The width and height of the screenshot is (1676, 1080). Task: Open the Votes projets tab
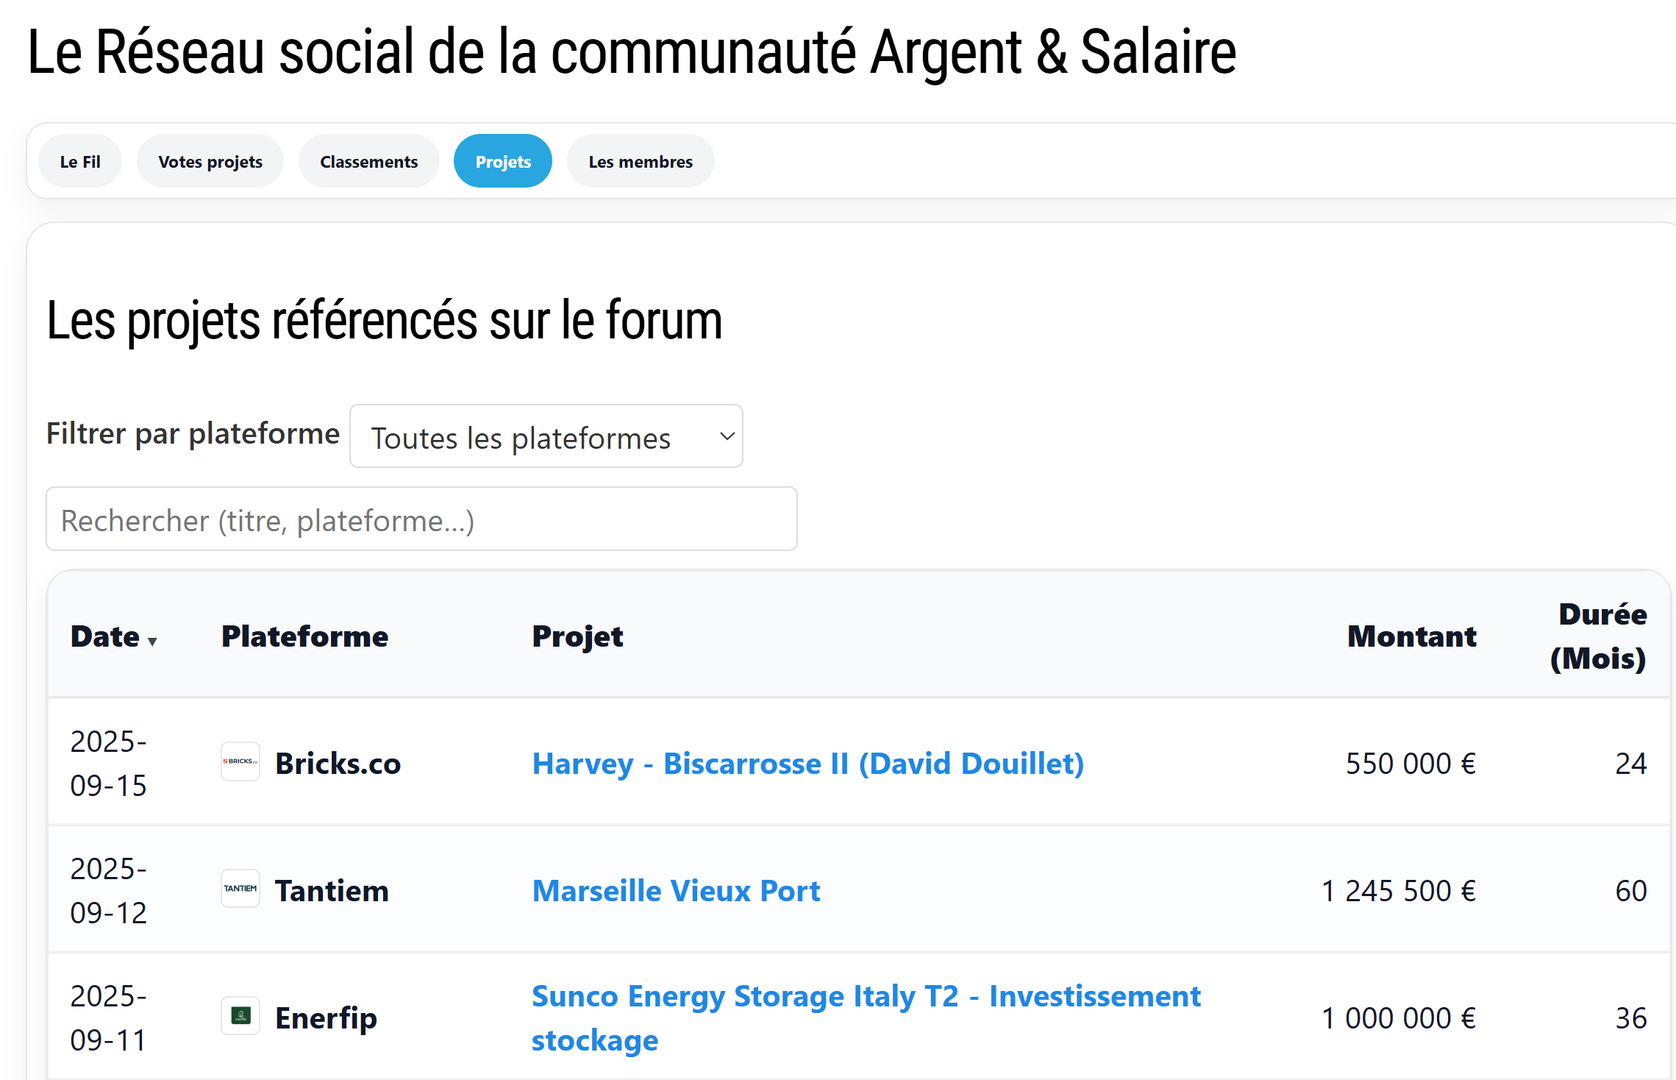pos(210,162)
